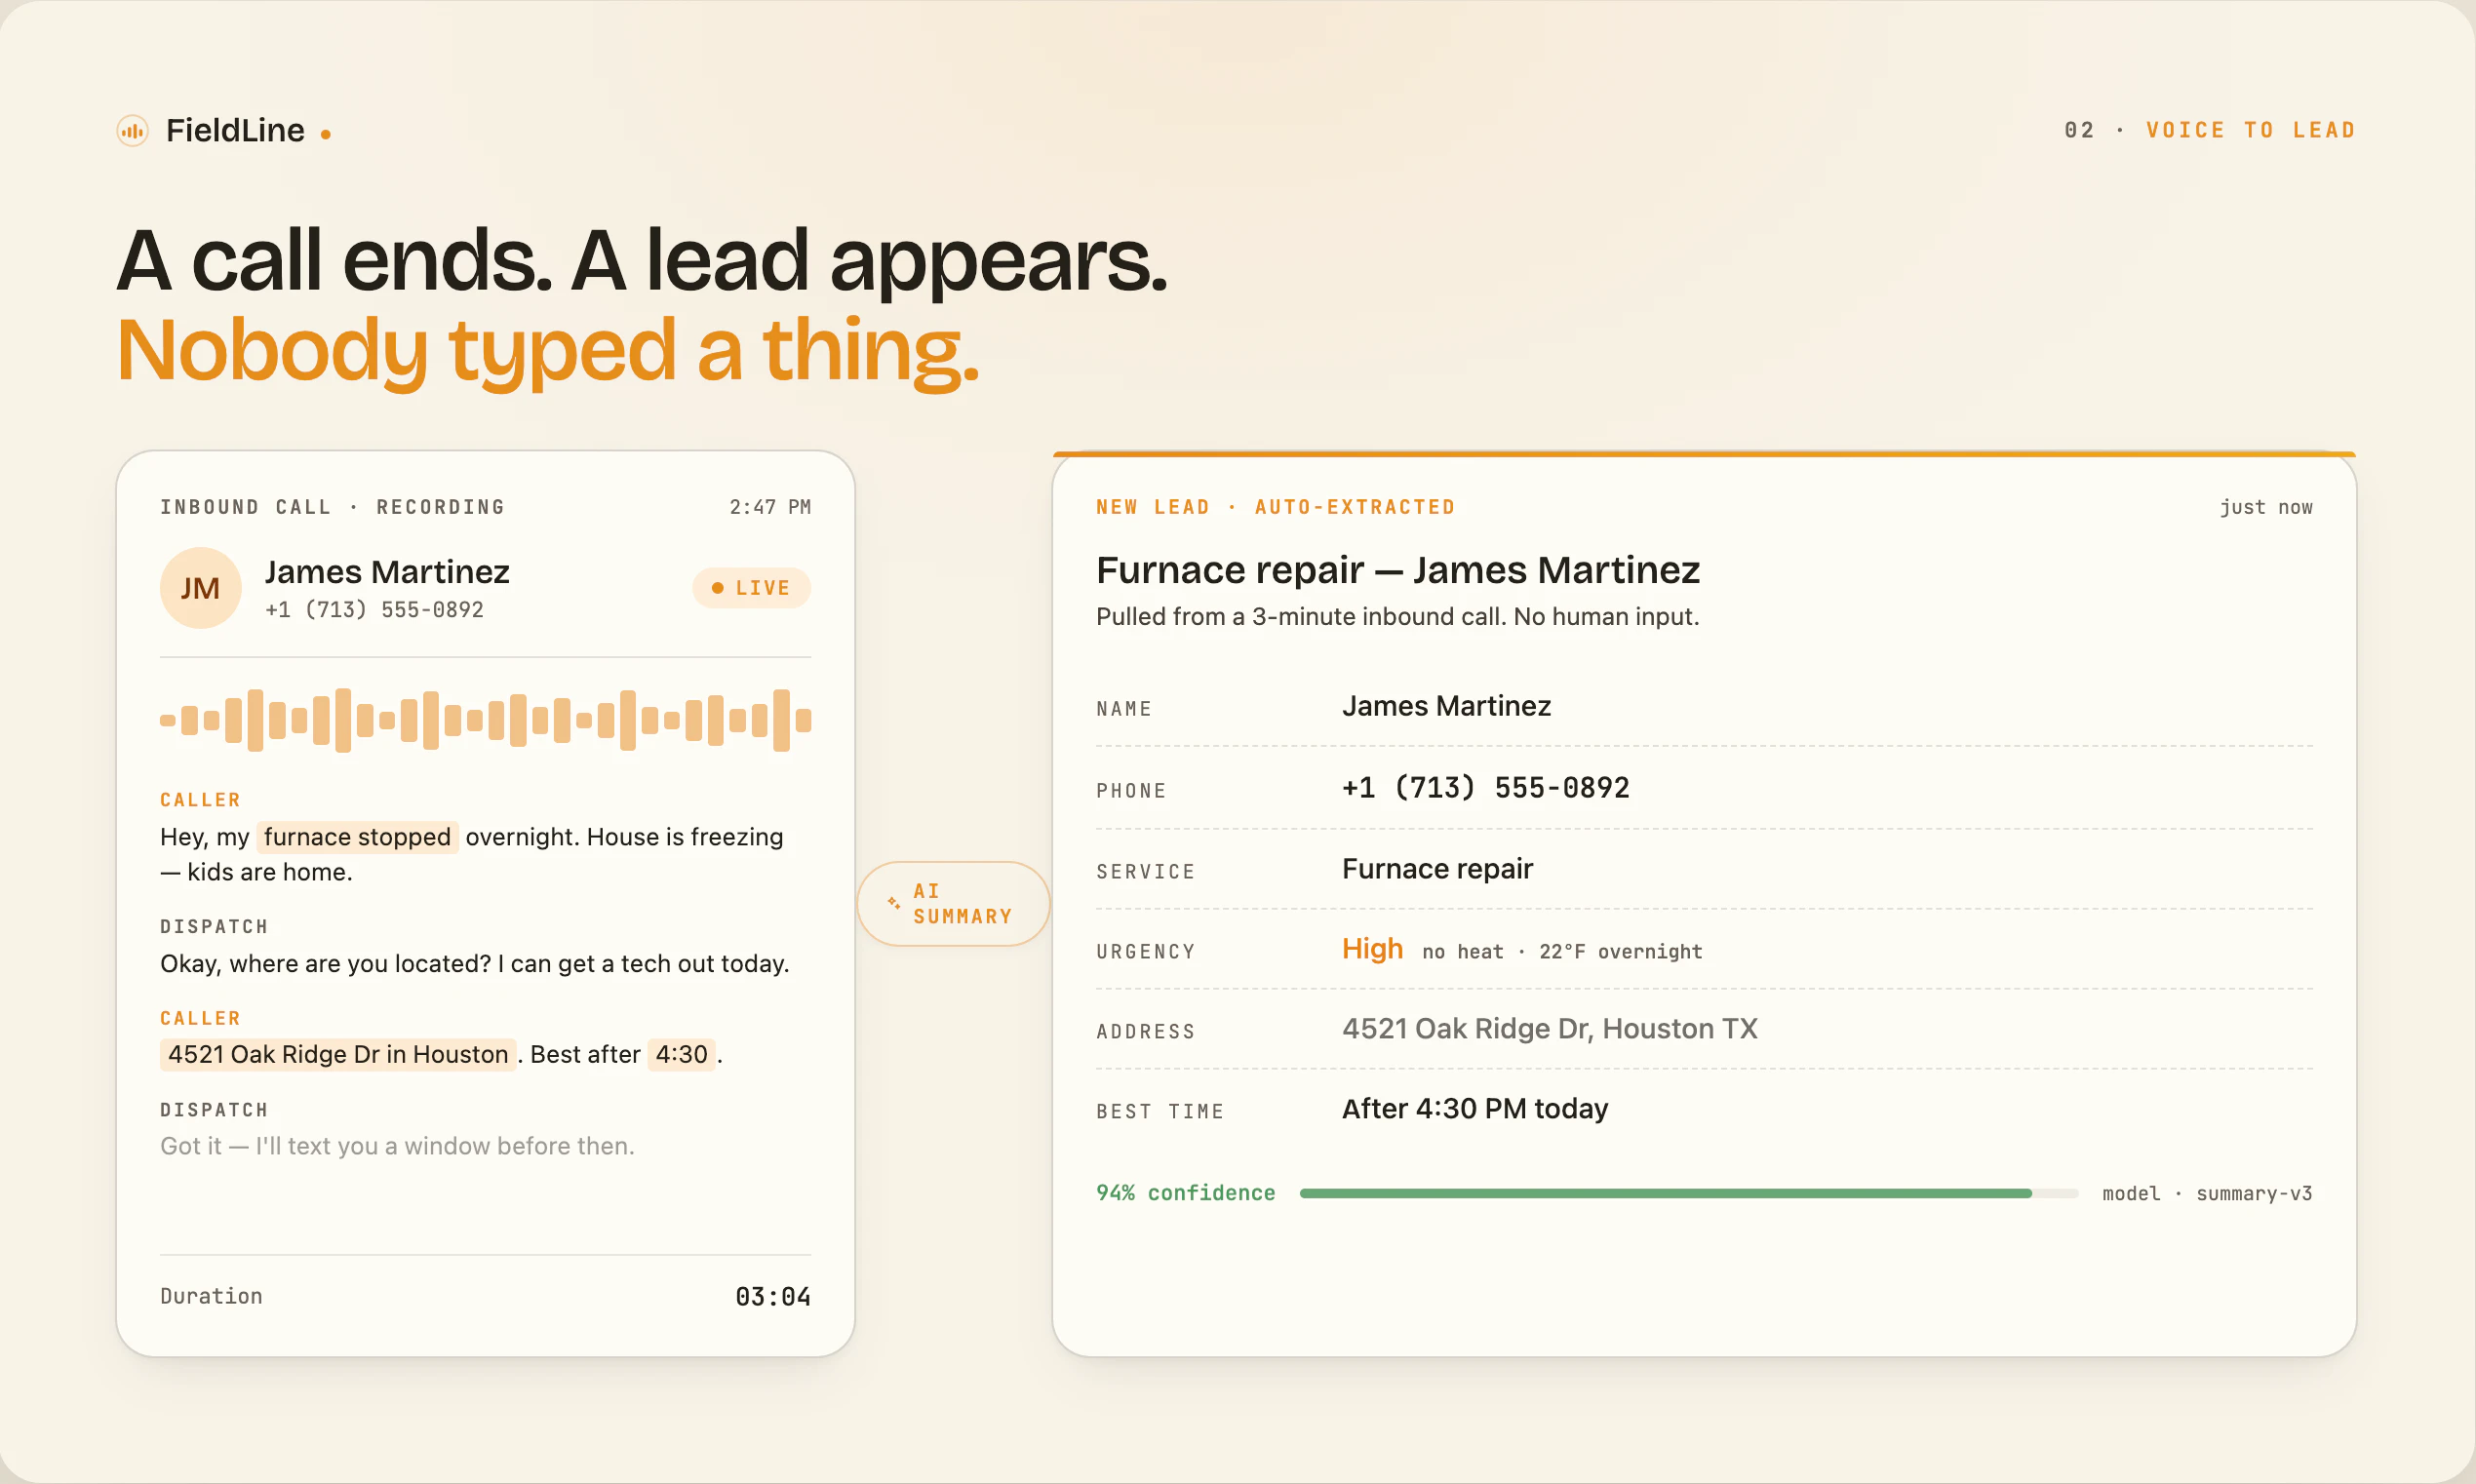Viewport: 2476px width, 1484px height.
Task: Click the LIVE status badge
Action: click(751, 588)
